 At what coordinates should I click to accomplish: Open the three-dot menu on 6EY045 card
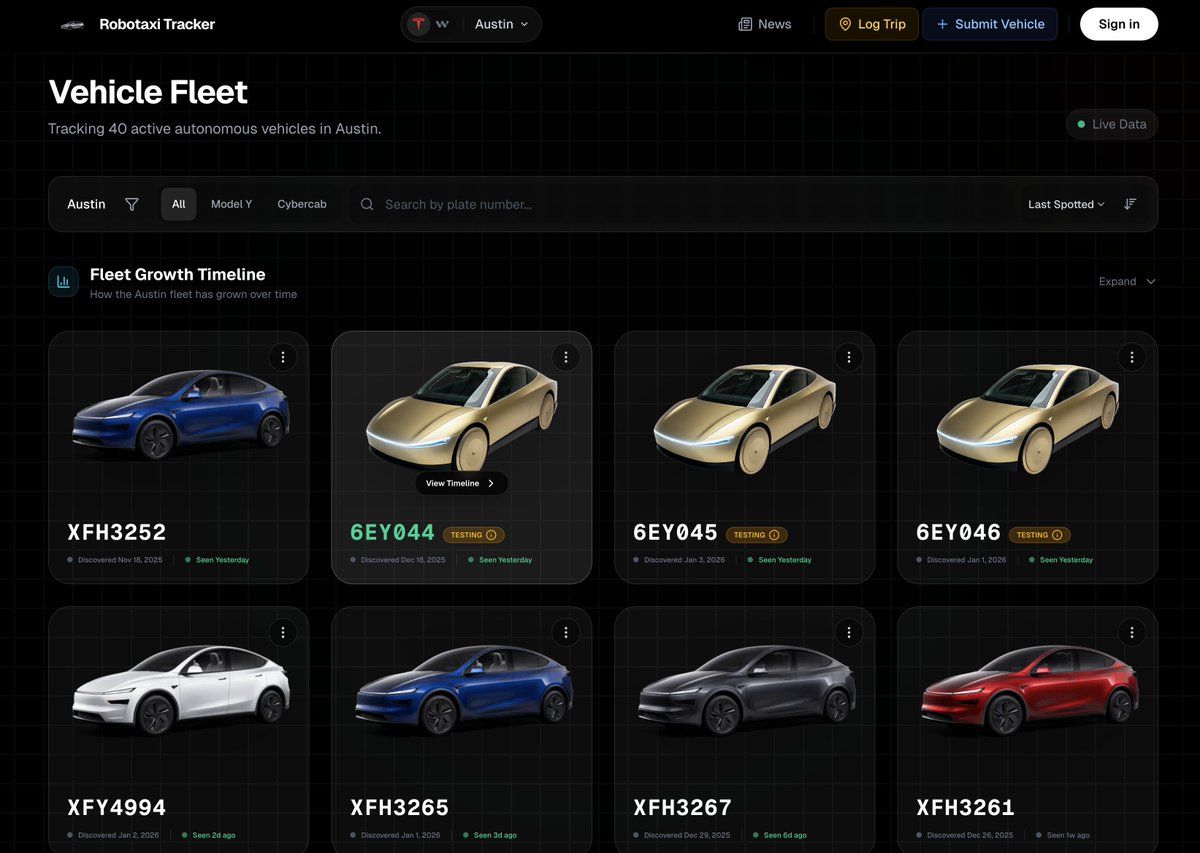(849, 357)
